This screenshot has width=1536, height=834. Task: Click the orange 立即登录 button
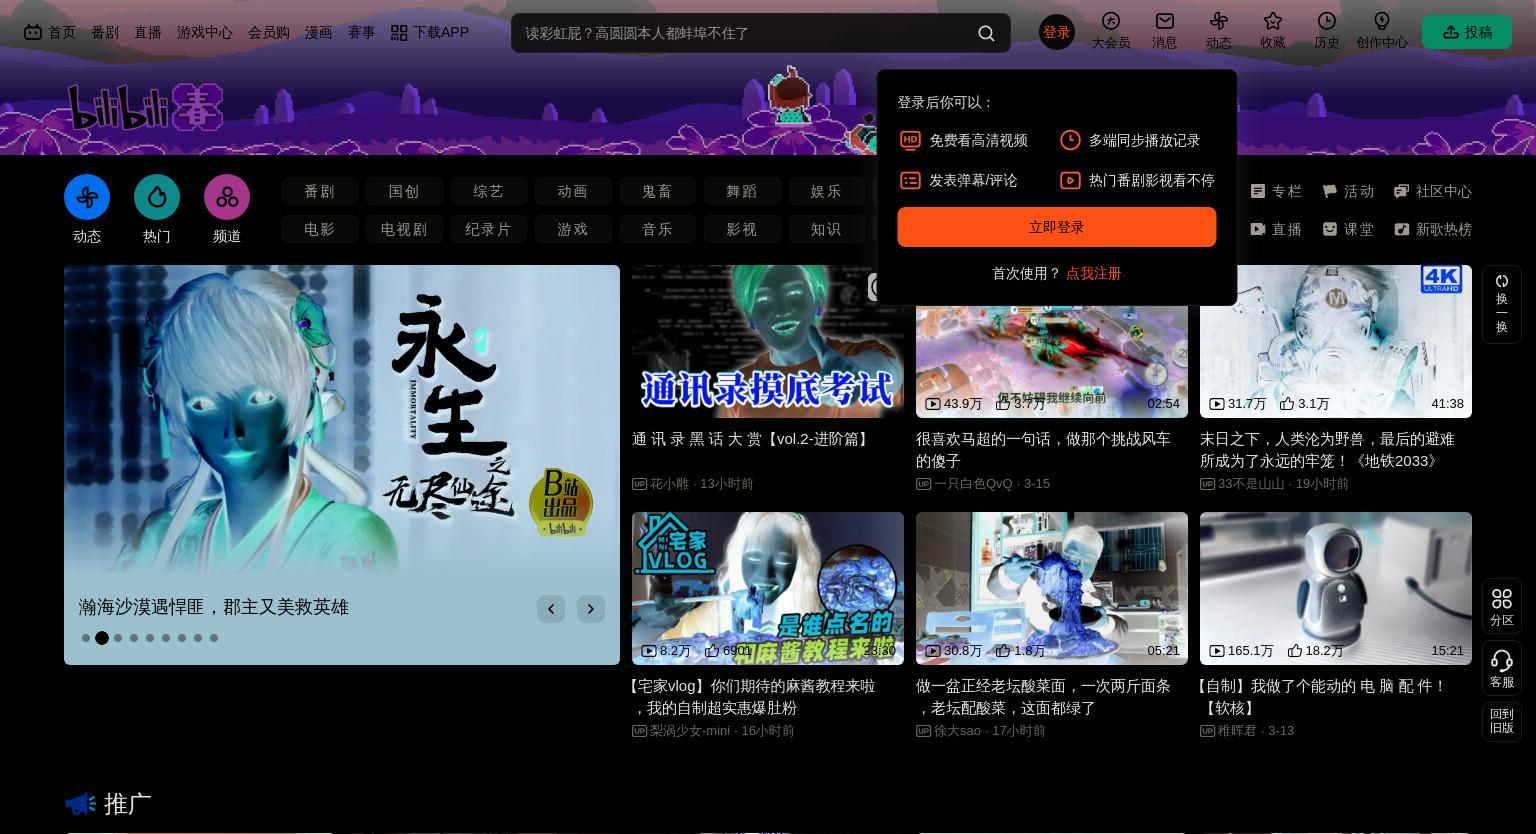pos(1057,227)
